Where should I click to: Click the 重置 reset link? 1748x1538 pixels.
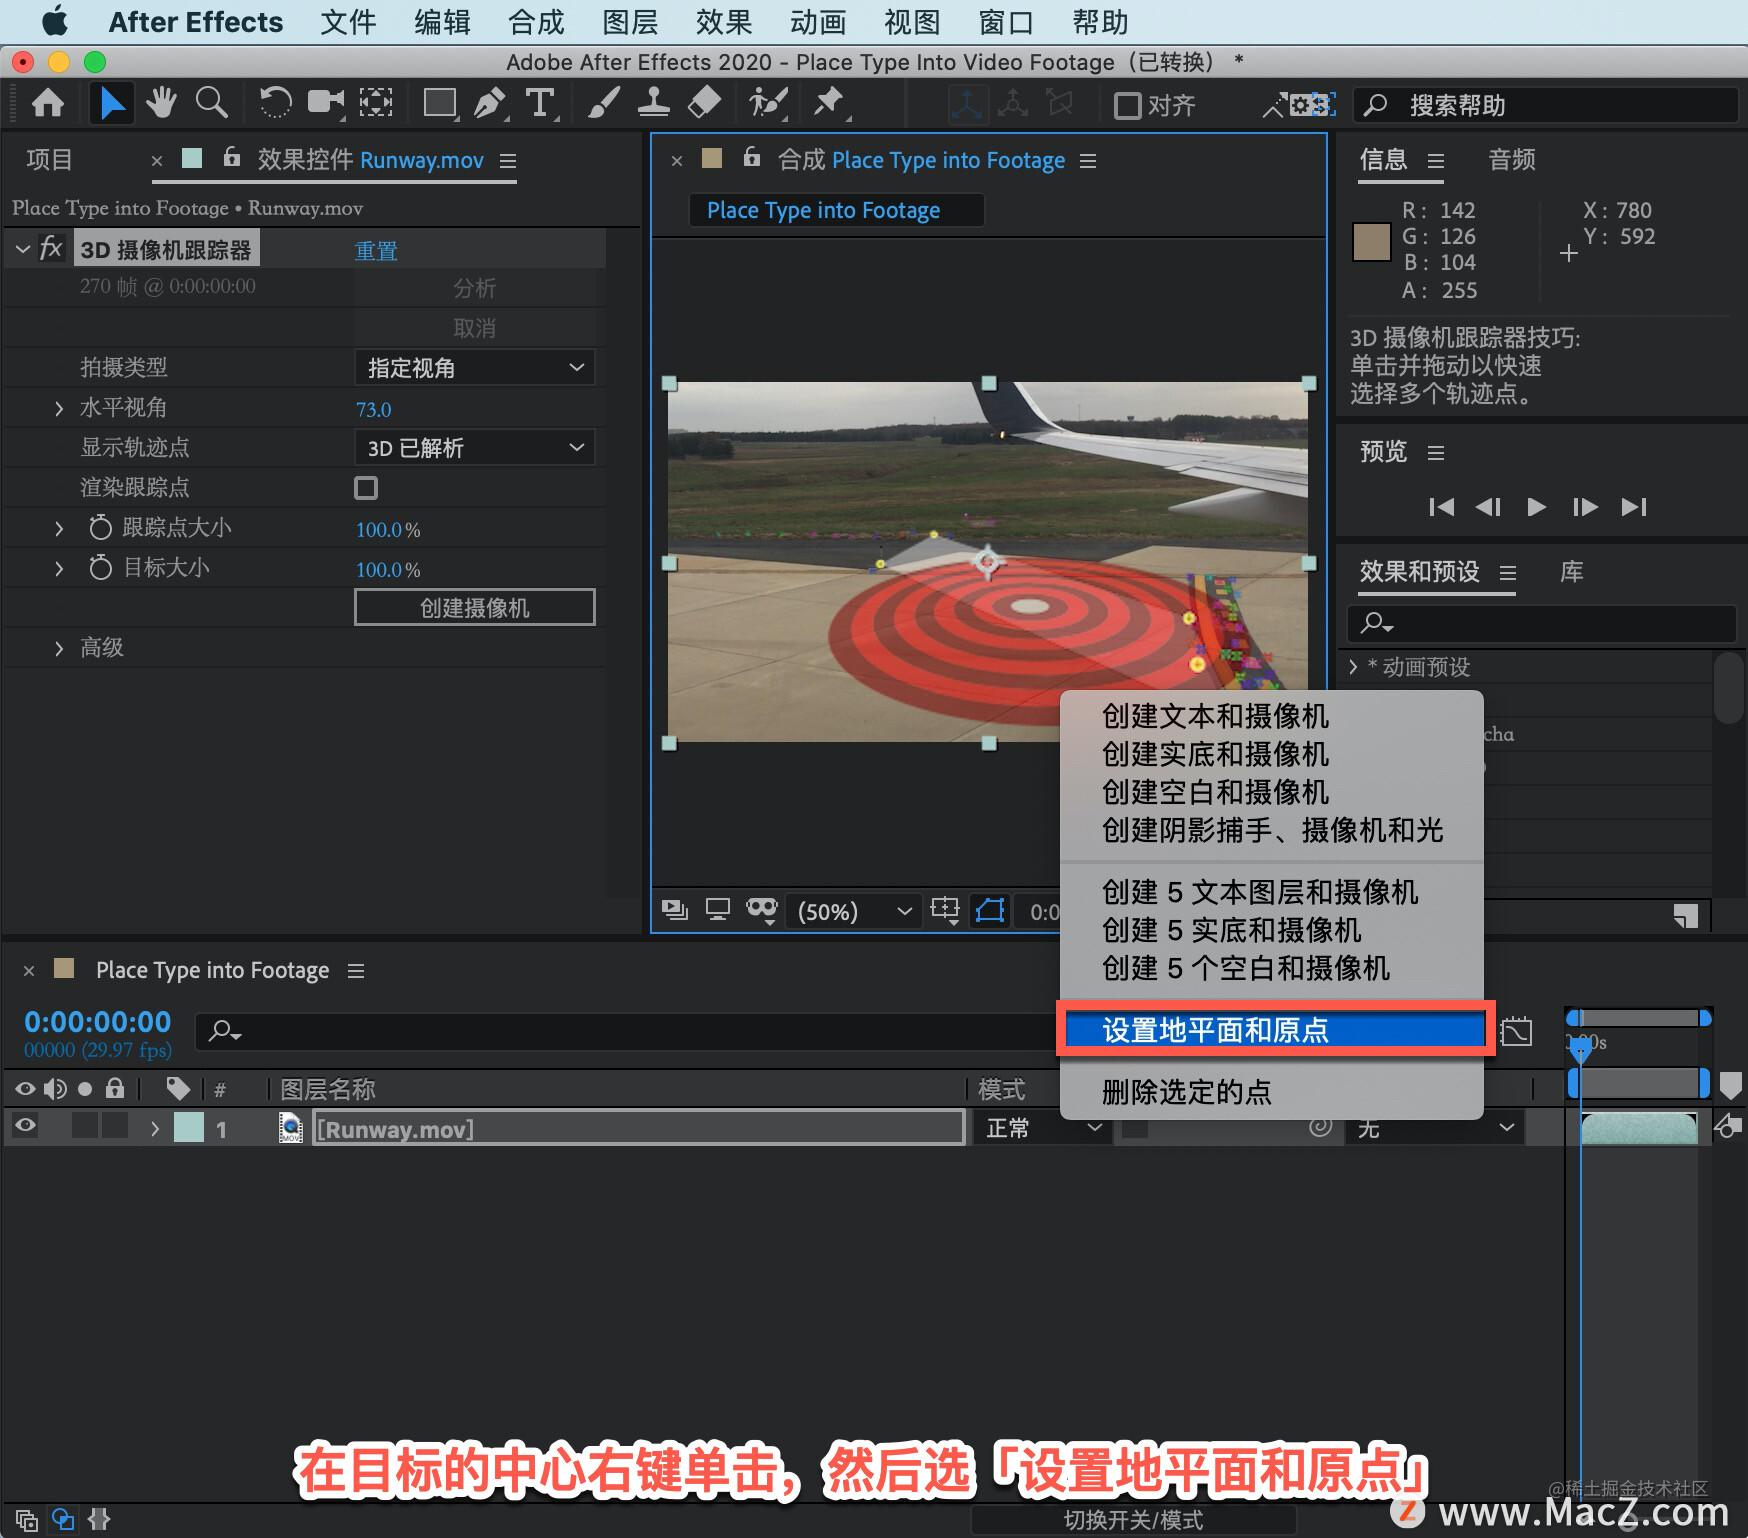(376, 250)
